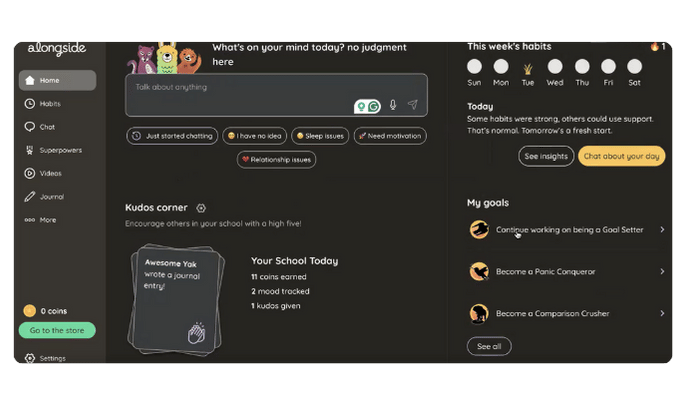
Task: Toggle the Wed habit circle
Action: 555,66
